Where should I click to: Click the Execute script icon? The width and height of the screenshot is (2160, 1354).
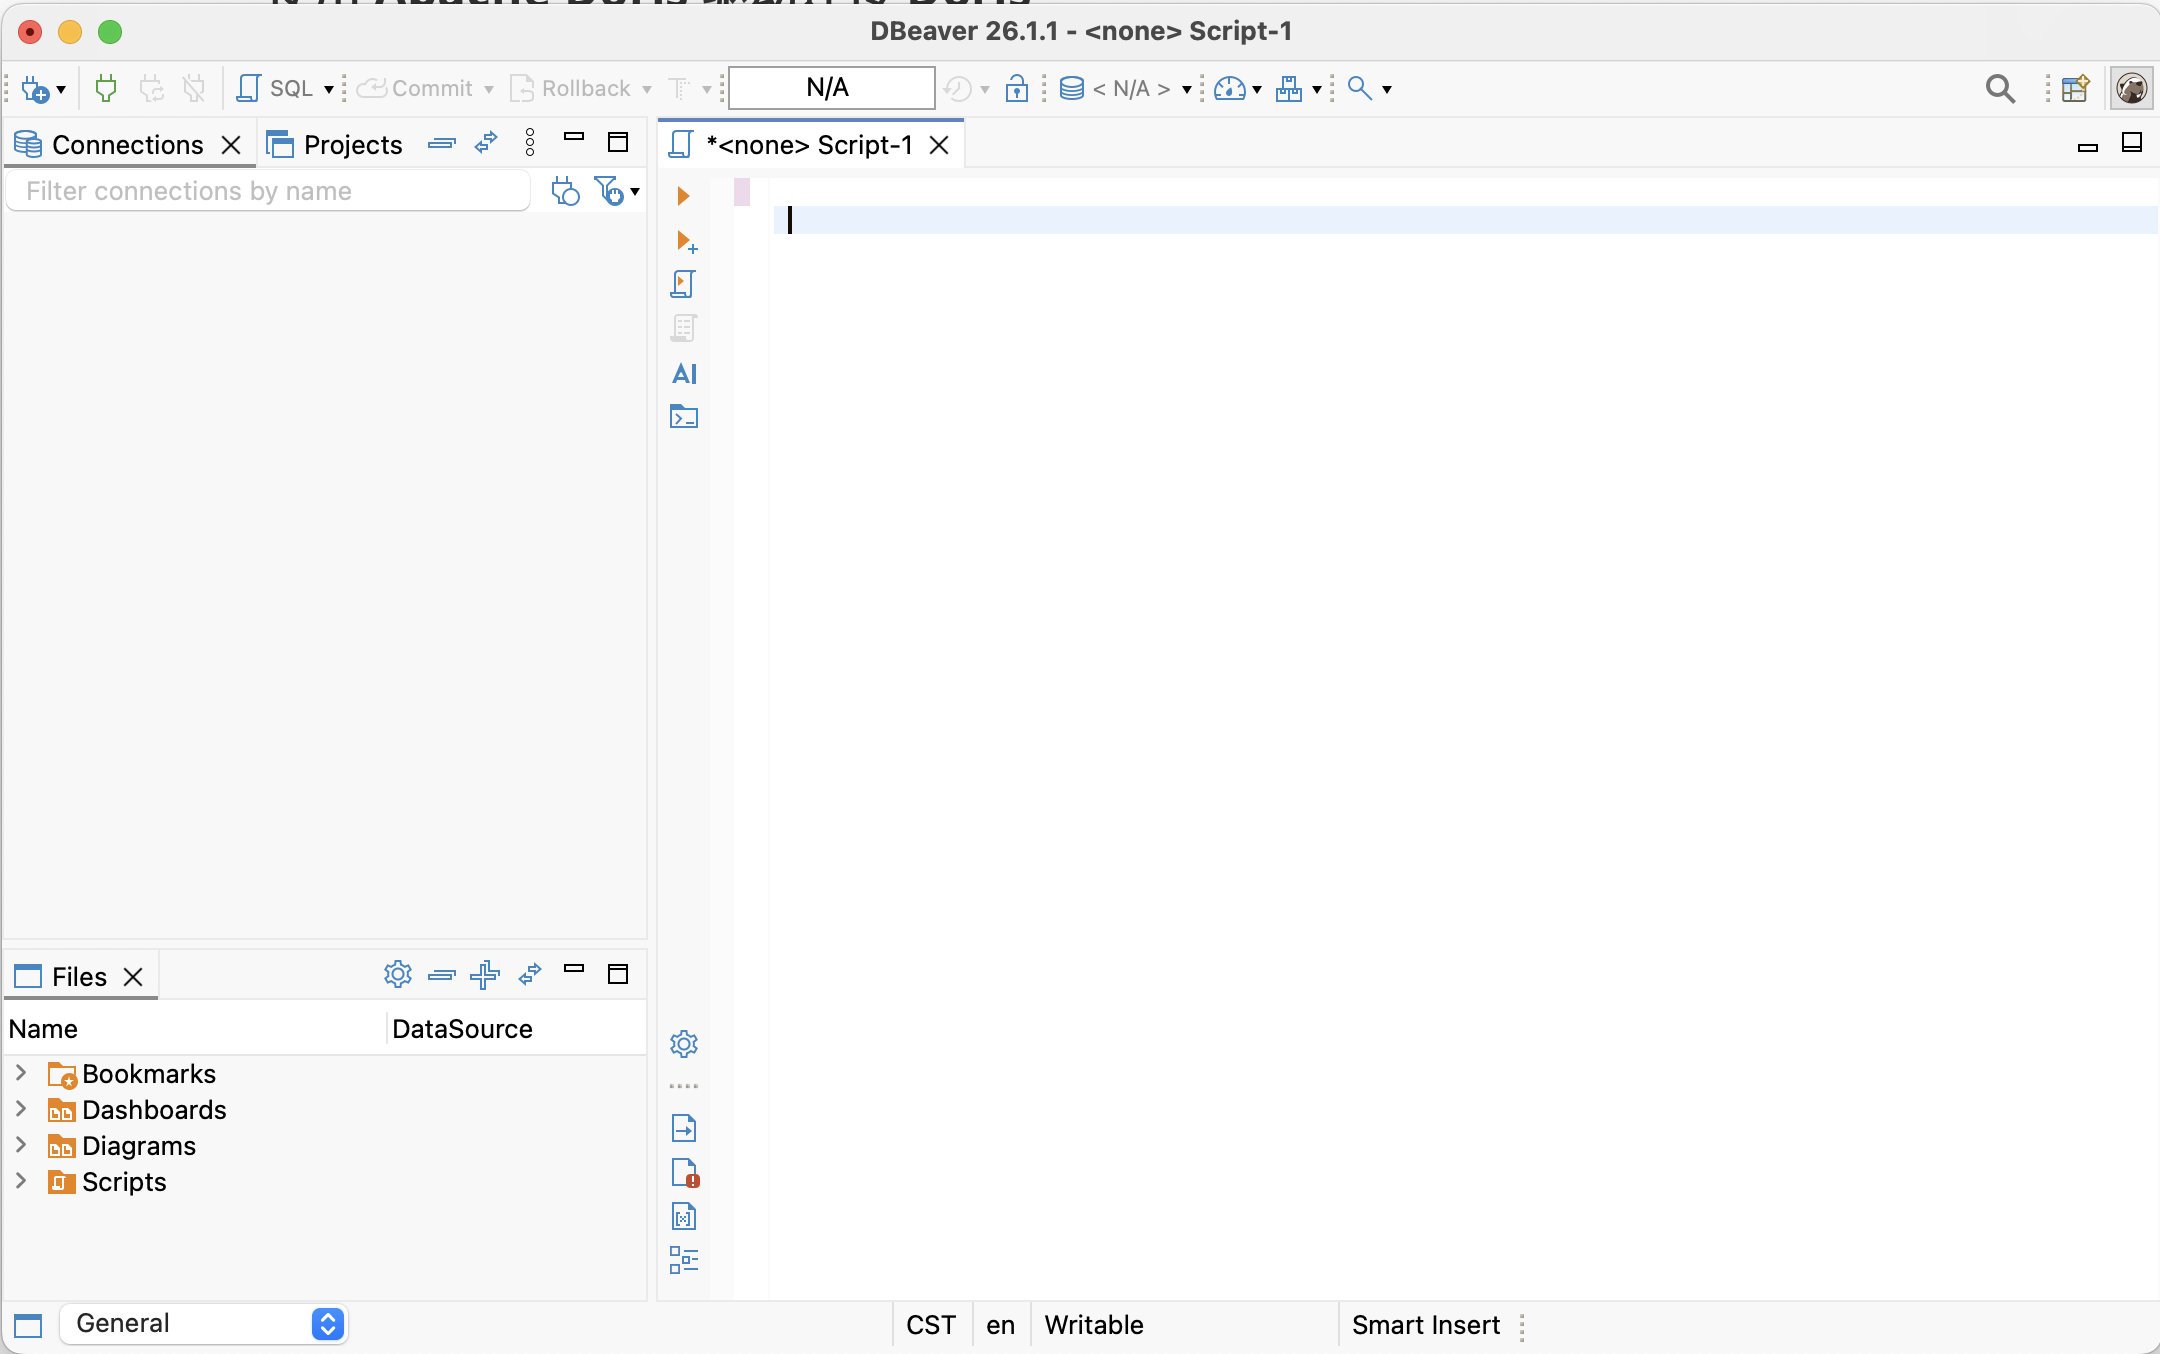tap(683, 285)
